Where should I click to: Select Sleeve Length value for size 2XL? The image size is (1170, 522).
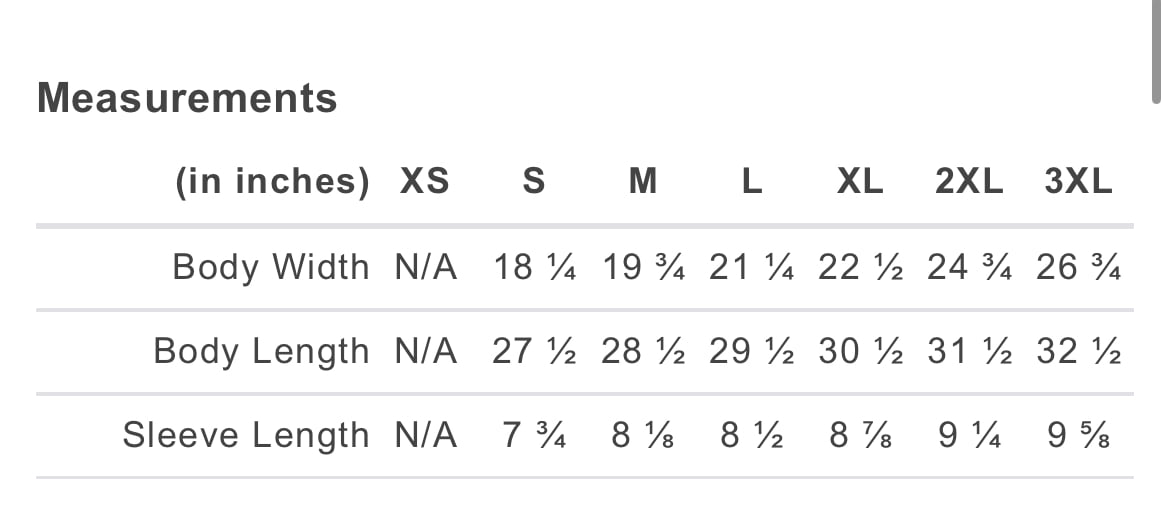coord(969,435)
